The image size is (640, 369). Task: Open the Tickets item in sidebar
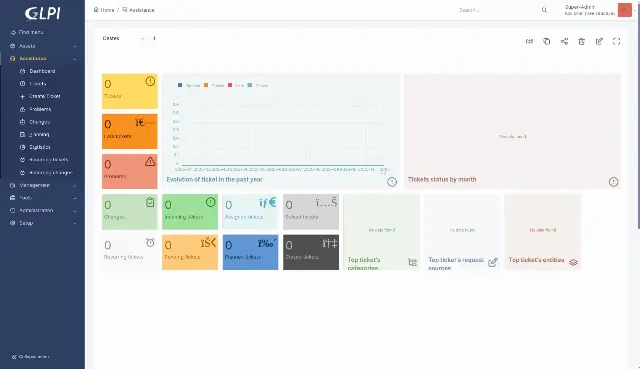click(x=38, y=84)
